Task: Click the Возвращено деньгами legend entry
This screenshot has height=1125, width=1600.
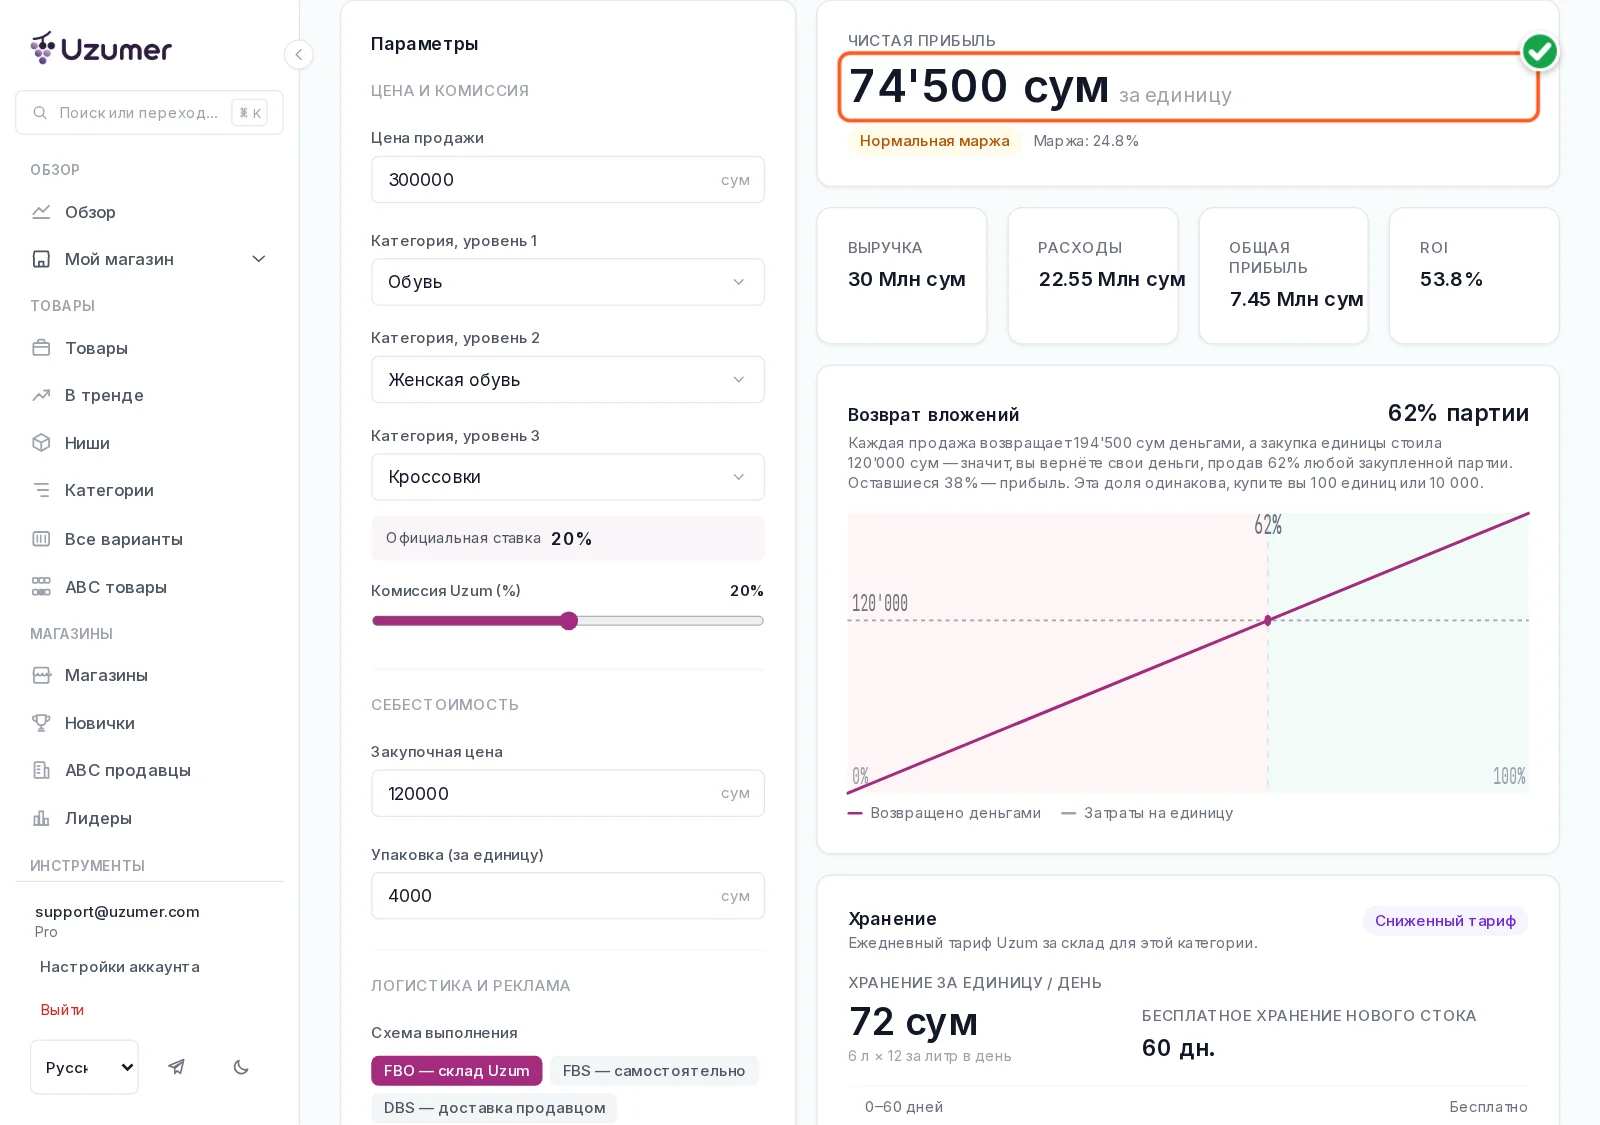Action: [x=944, y=813]
